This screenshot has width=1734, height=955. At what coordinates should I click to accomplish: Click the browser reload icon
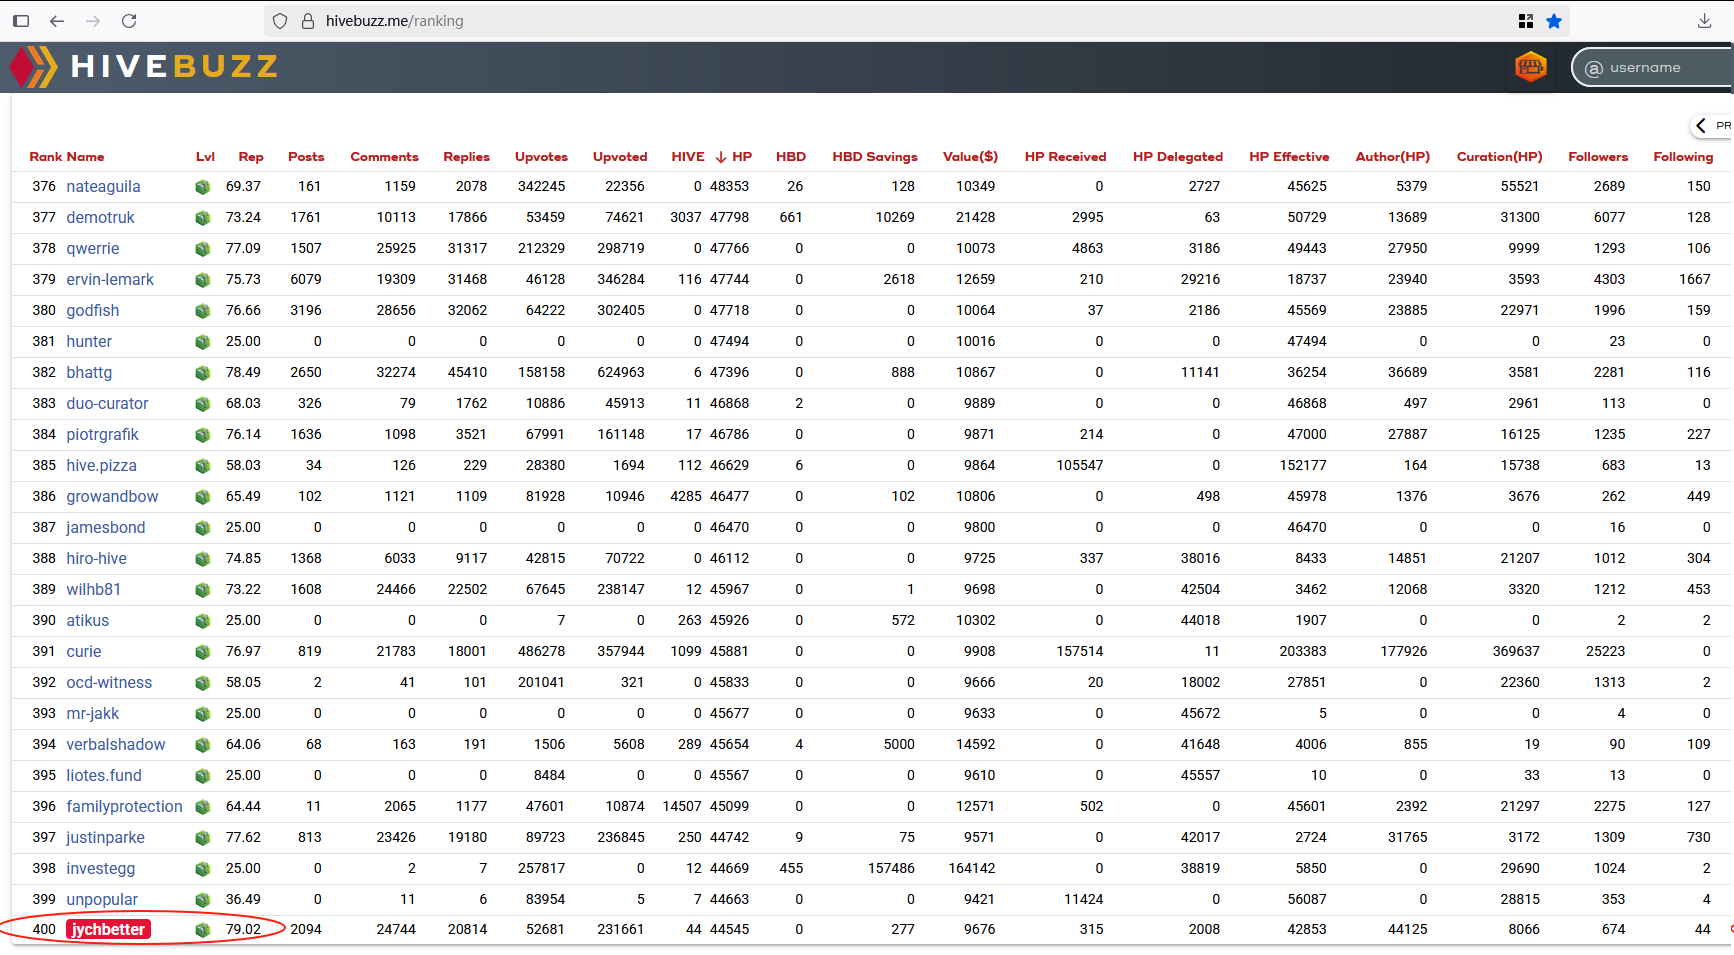[x=129, y=21]
